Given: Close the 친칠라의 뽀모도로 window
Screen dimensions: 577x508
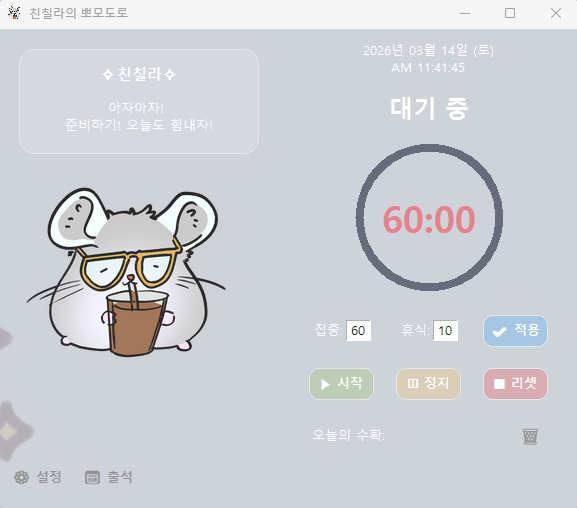Looking at the screenshot, I should (x=556, y=13).
